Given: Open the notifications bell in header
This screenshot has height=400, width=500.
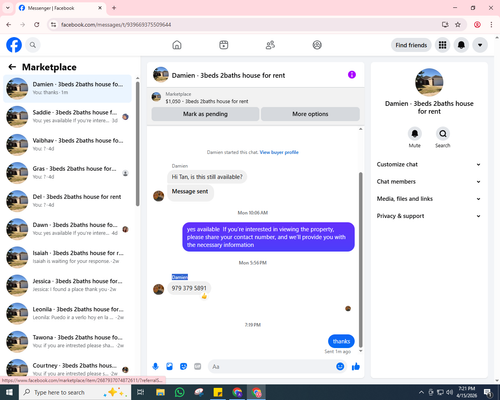Looking at the screenshot, I should 461,45.
